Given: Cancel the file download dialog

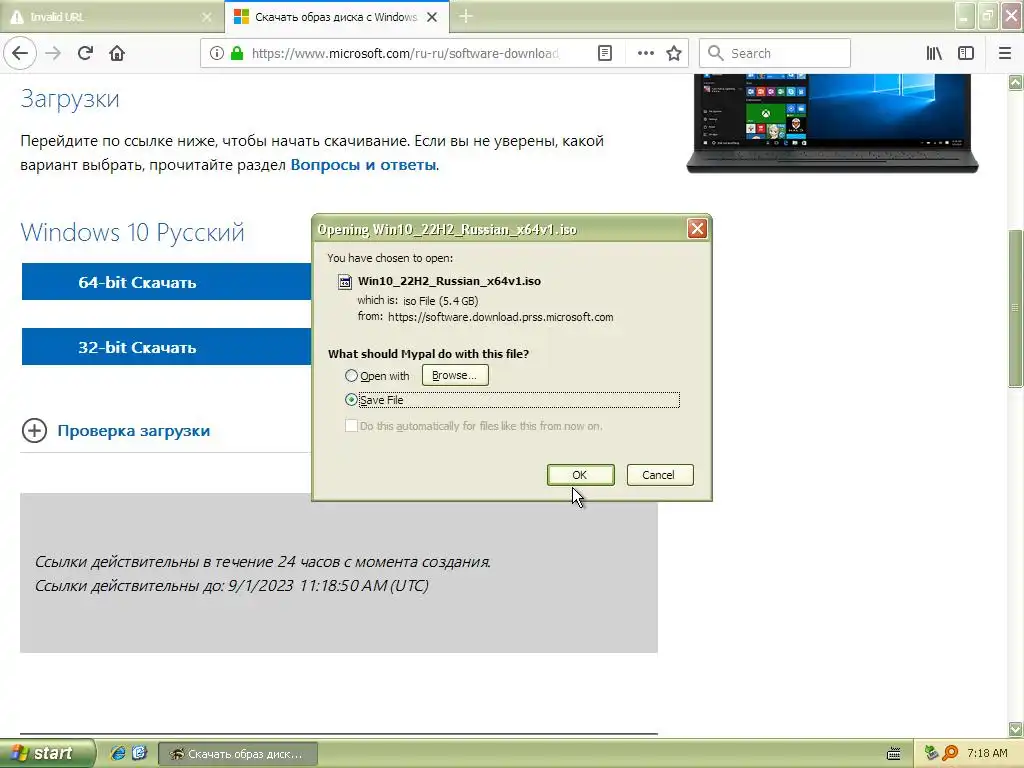Looking at the screenshot, I should 660,475.
